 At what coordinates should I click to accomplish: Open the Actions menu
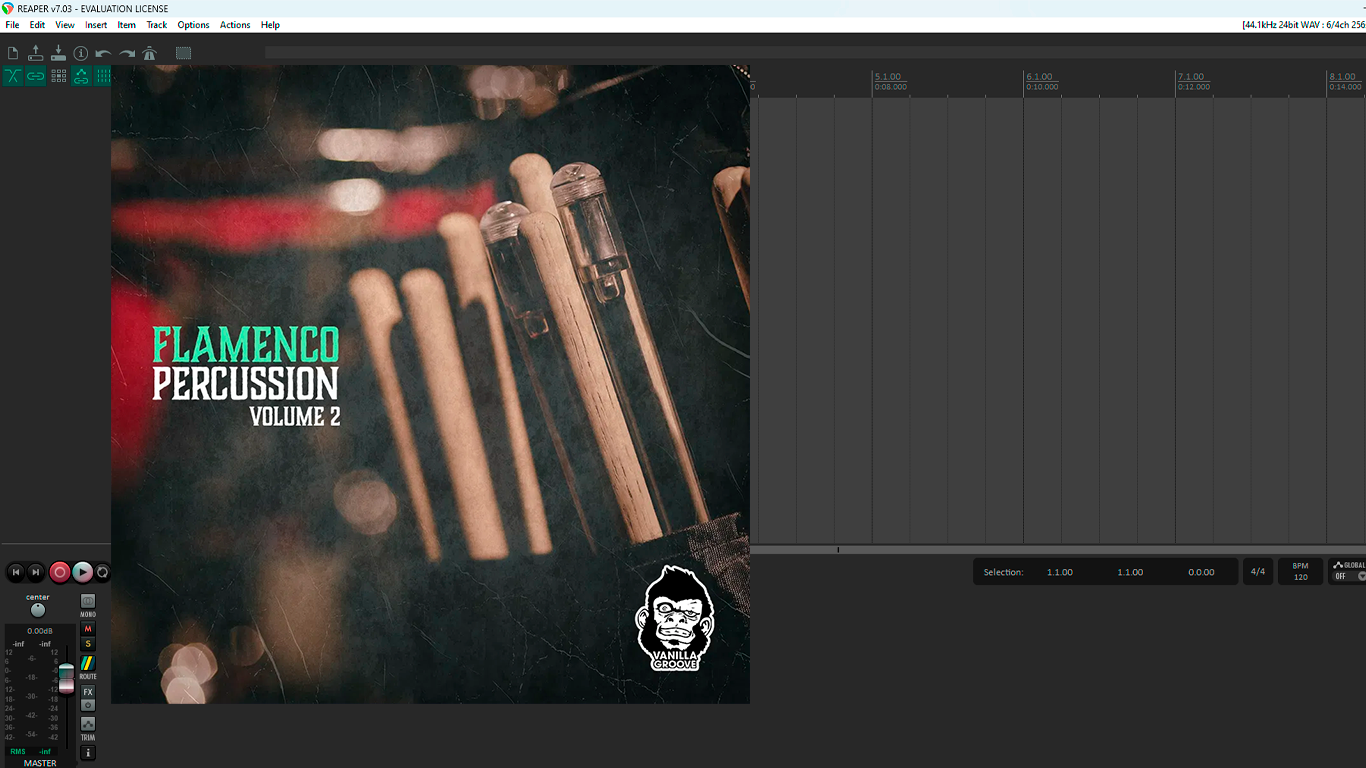235,25
